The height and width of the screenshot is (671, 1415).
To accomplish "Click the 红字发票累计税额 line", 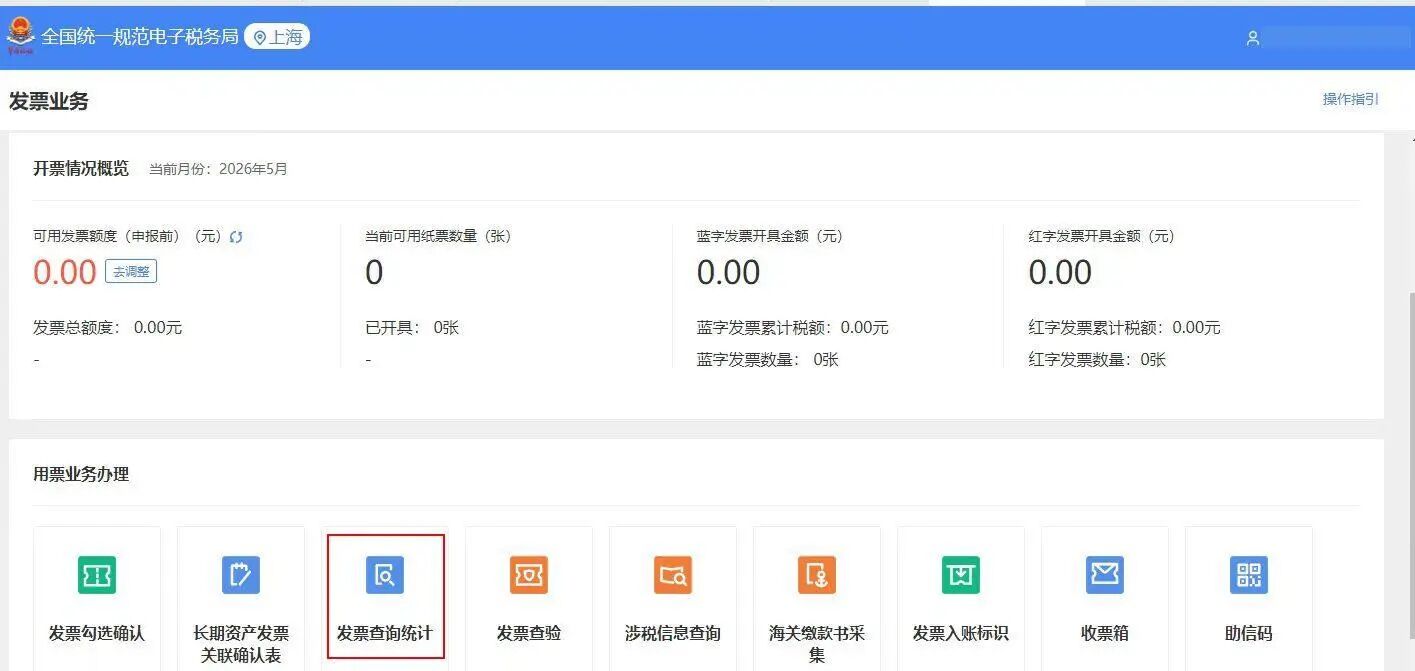I will click(x=1125, y=327).
